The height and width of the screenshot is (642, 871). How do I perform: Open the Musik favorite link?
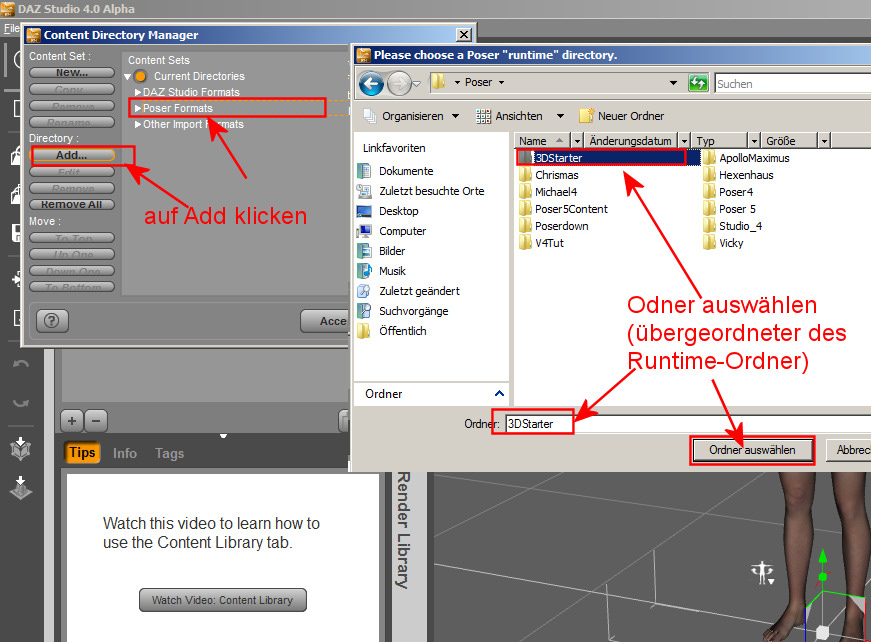[x=392, y=271]
